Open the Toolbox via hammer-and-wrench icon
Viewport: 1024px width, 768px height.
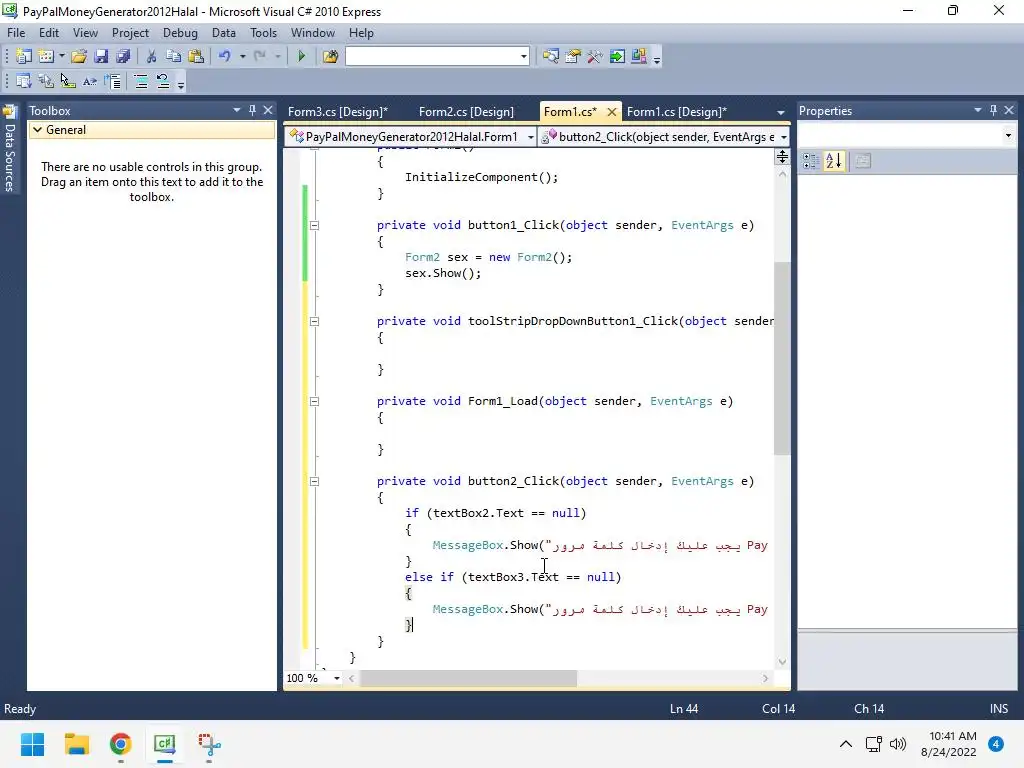595,57
